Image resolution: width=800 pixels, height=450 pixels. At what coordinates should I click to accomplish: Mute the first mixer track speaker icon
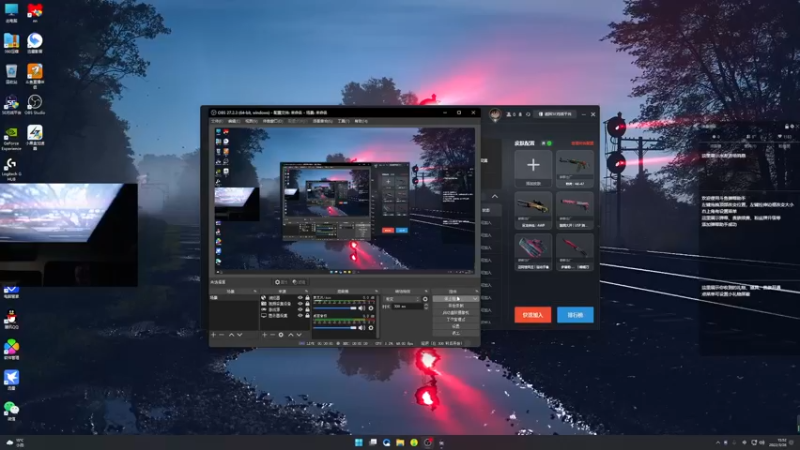pos(362,308)
